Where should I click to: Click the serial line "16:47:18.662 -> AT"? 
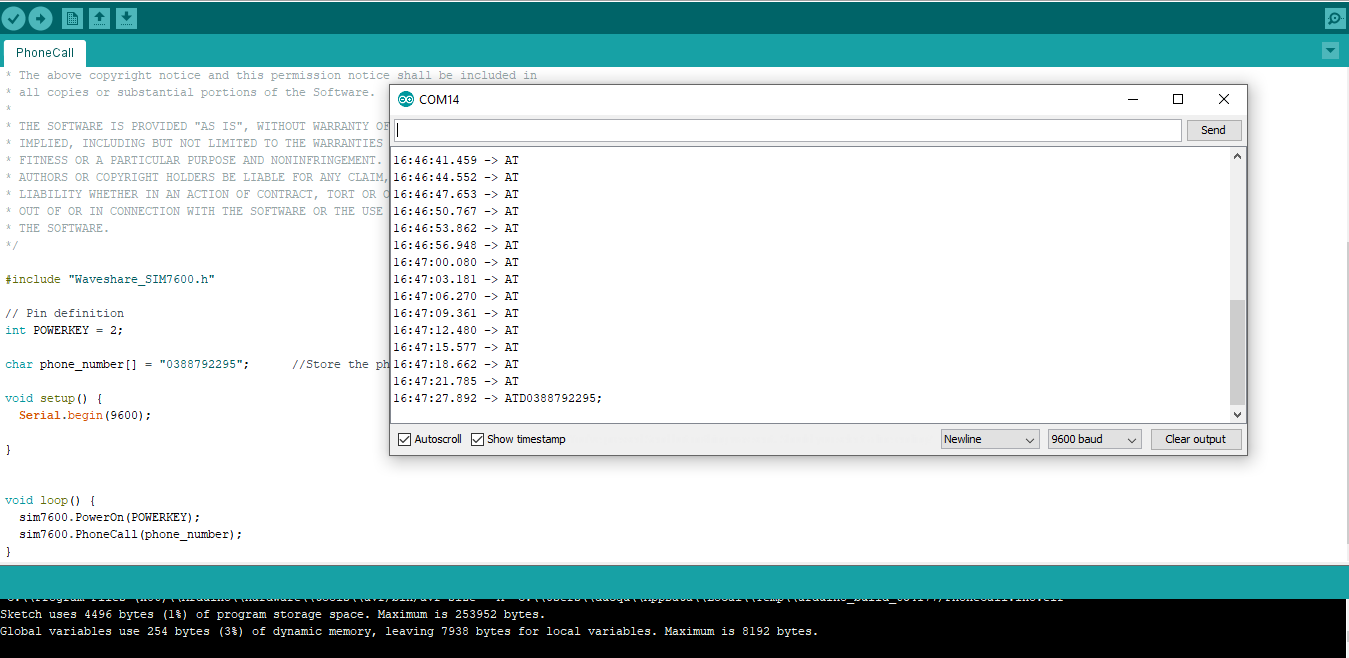coord(456,364)
